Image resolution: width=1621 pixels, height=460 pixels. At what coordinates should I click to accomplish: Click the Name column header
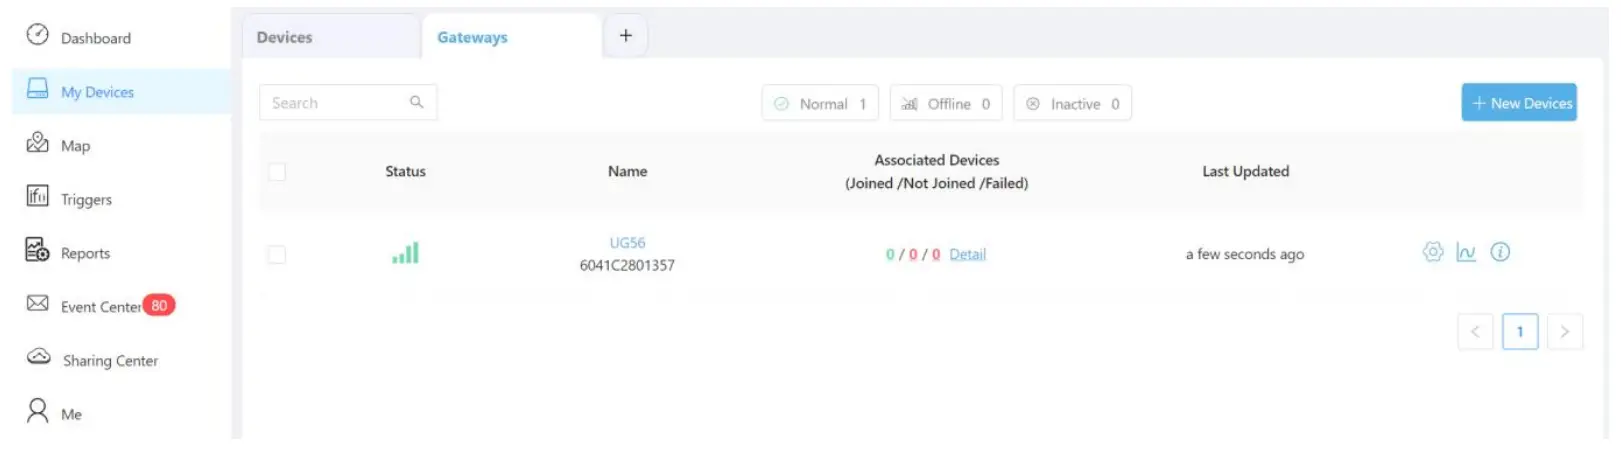coord(627,172)
